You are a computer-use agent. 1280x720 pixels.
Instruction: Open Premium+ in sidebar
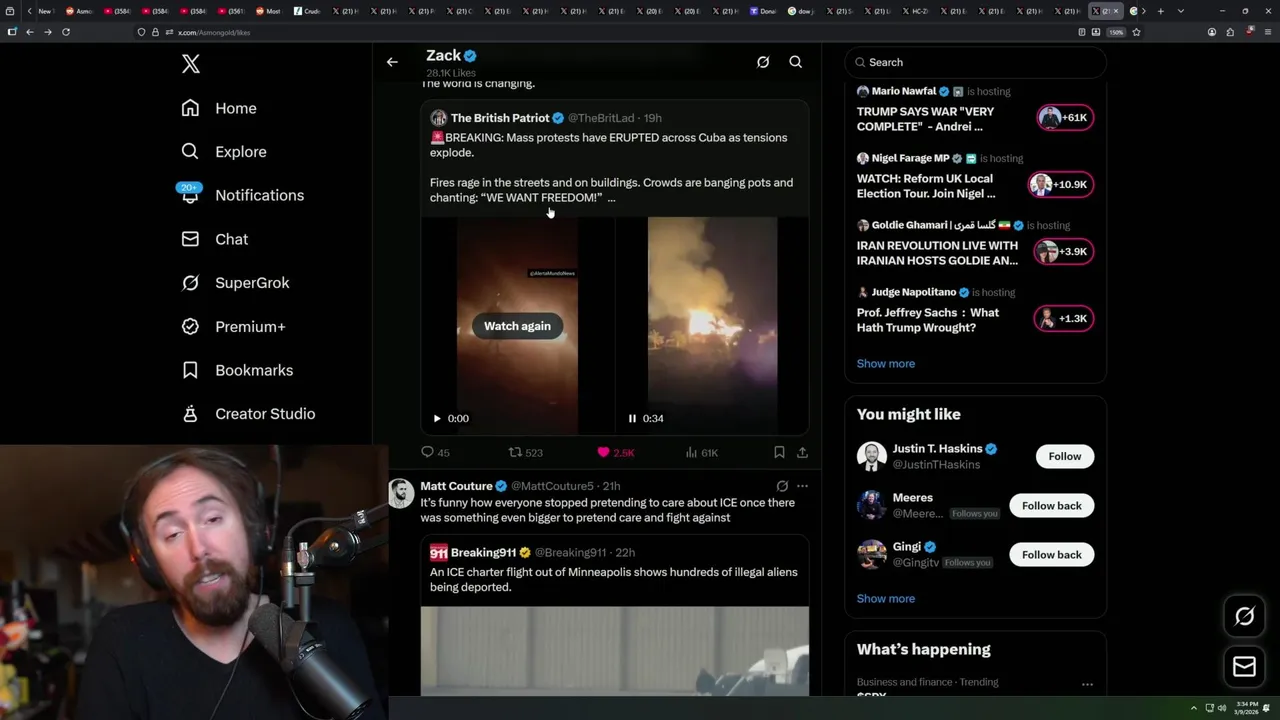tap(233, 327)
